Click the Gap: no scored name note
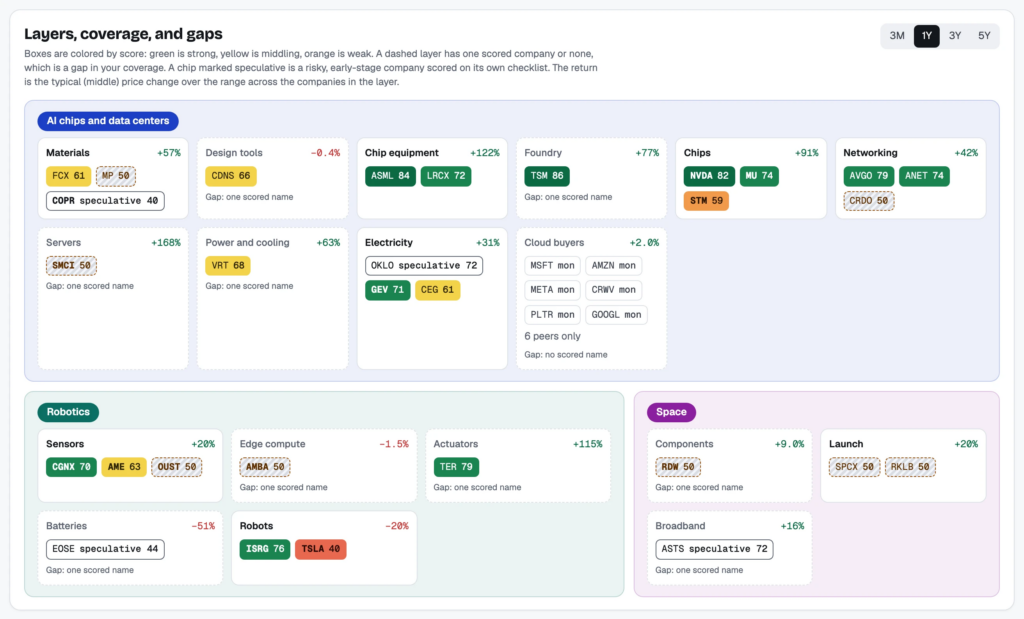This screenshot has height=619, width=1024. coord(566,355)
